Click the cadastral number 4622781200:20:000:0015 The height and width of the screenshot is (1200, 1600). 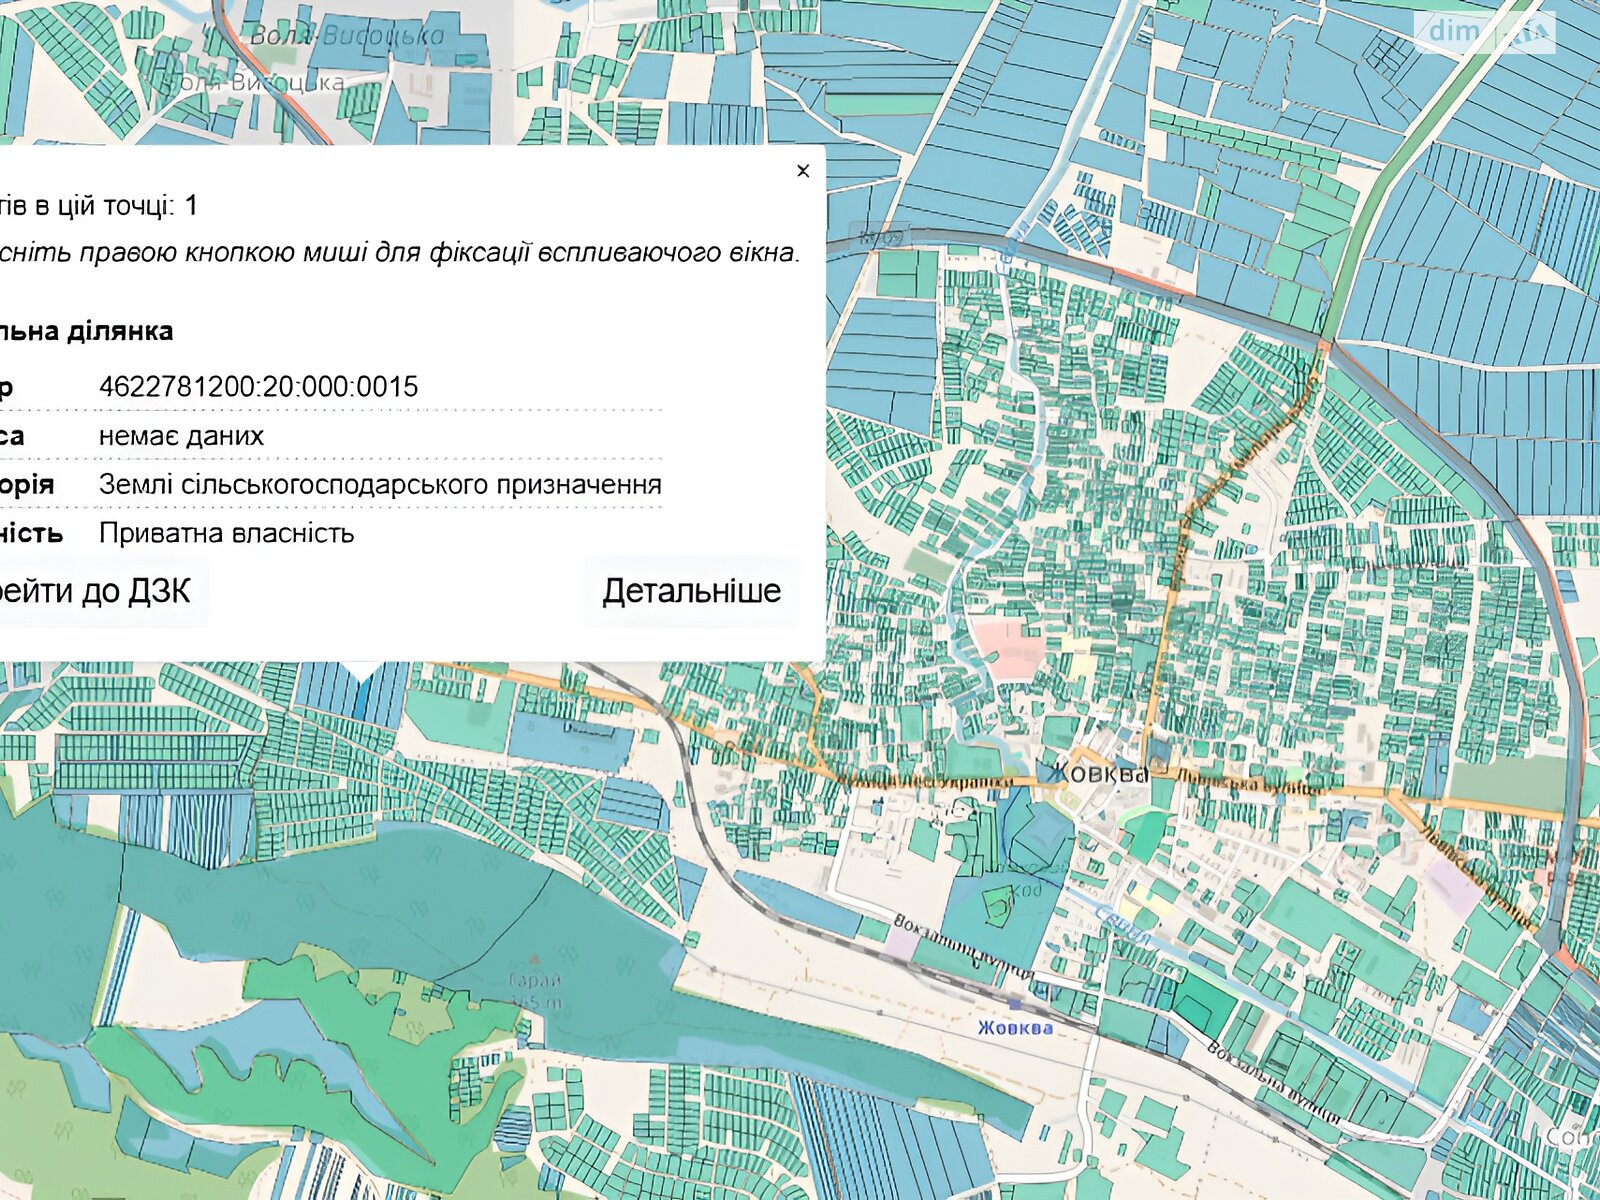click(x=258, y=387)
